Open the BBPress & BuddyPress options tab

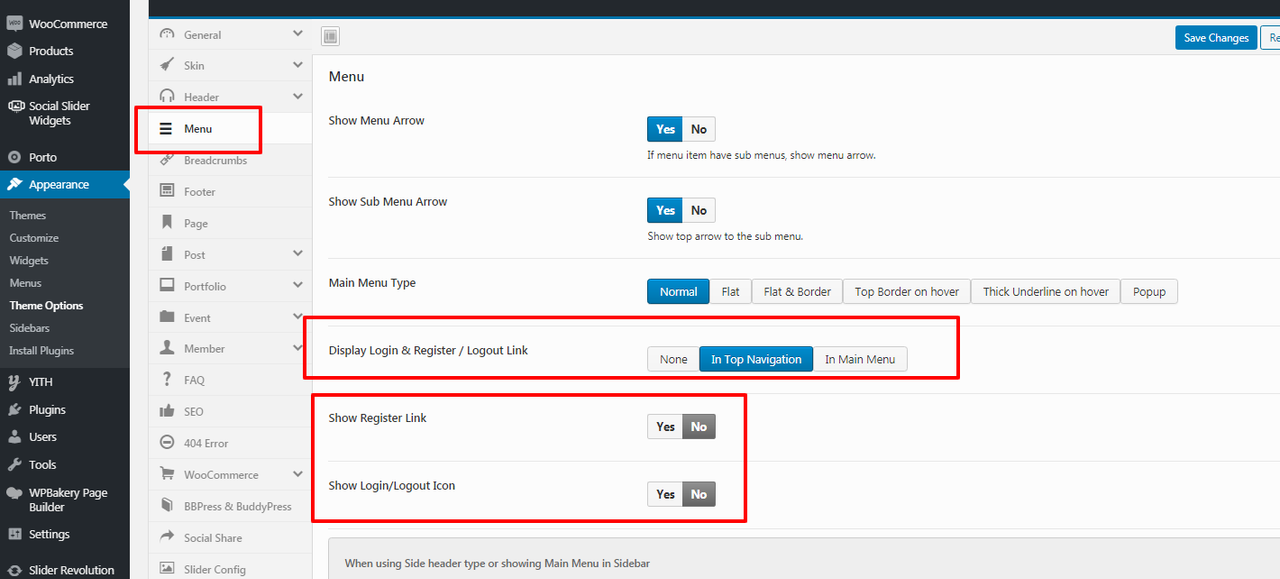click(230, 506)
